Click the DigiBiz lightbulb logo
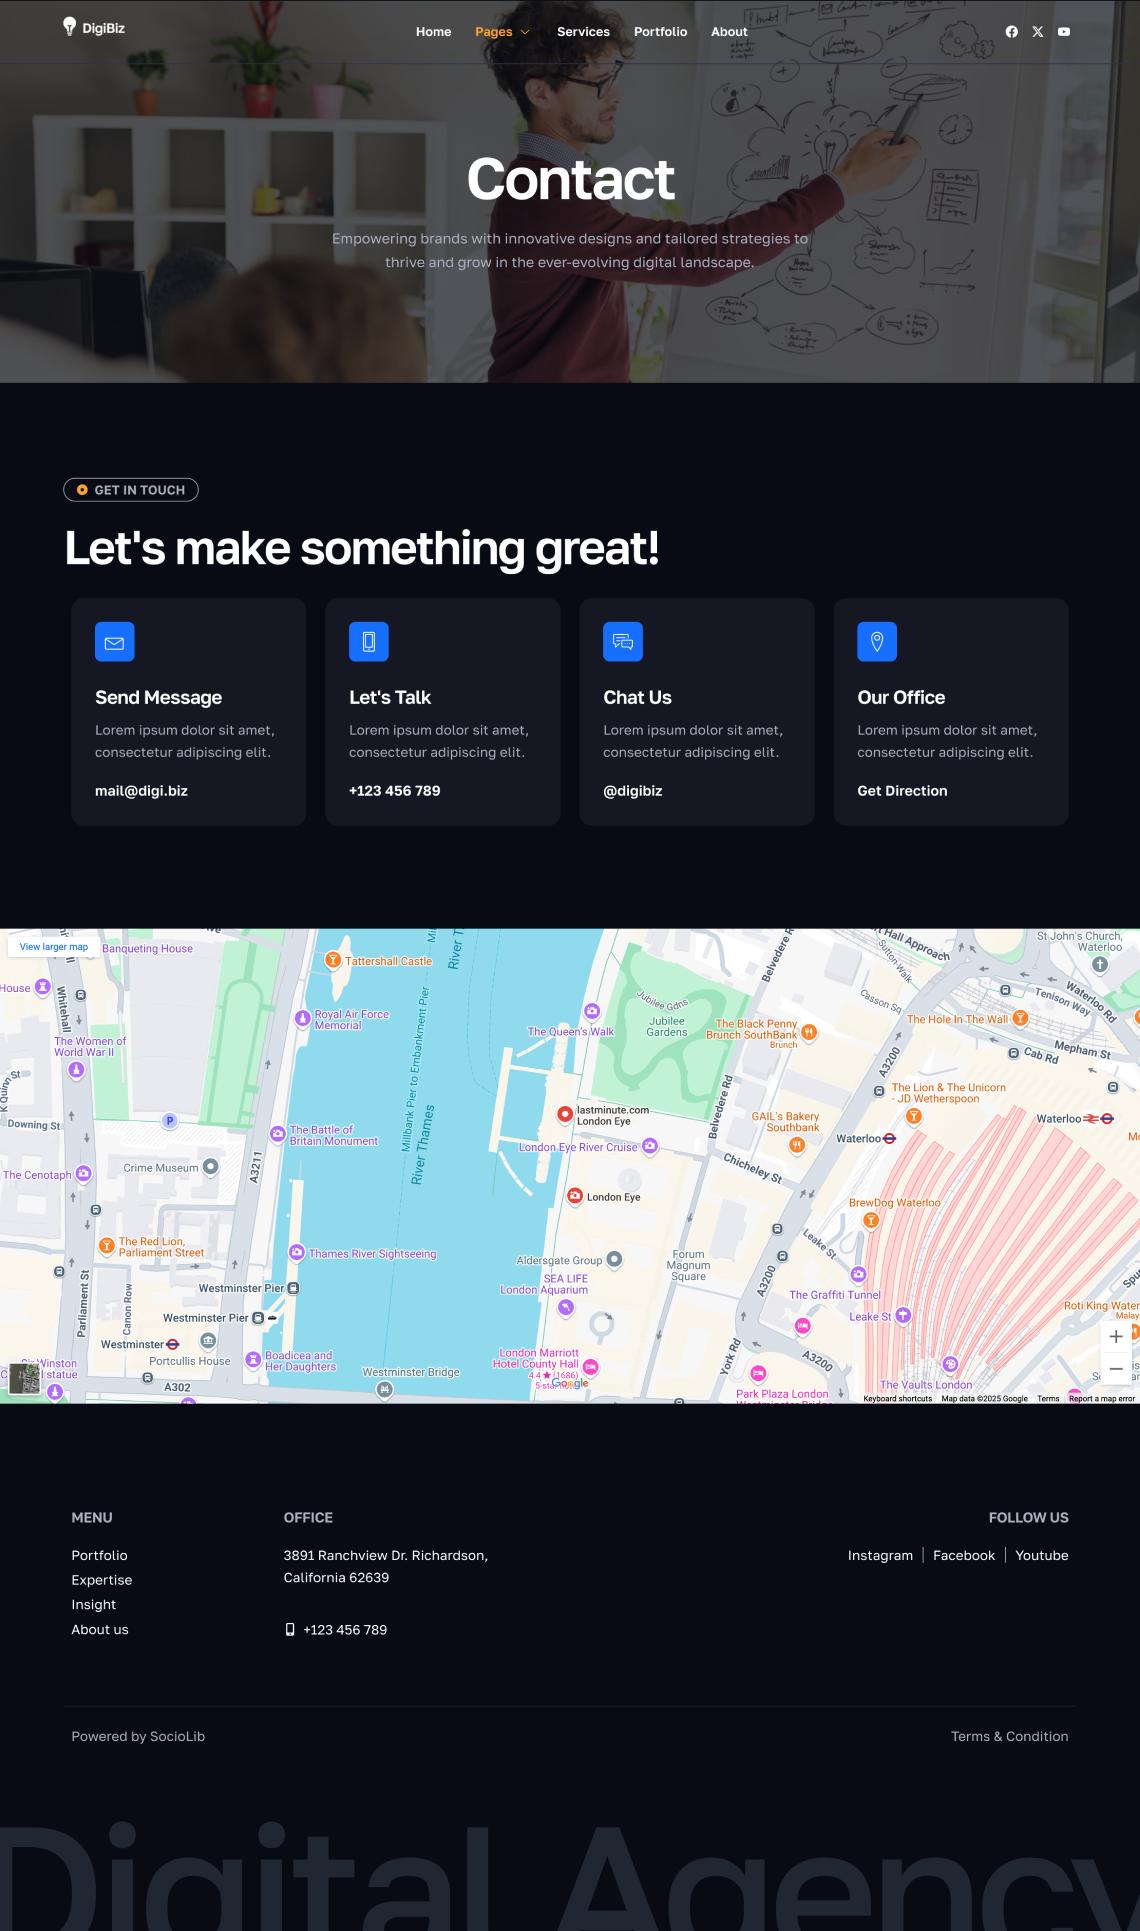1140x1931 pixels. click(x=69, y=27)
